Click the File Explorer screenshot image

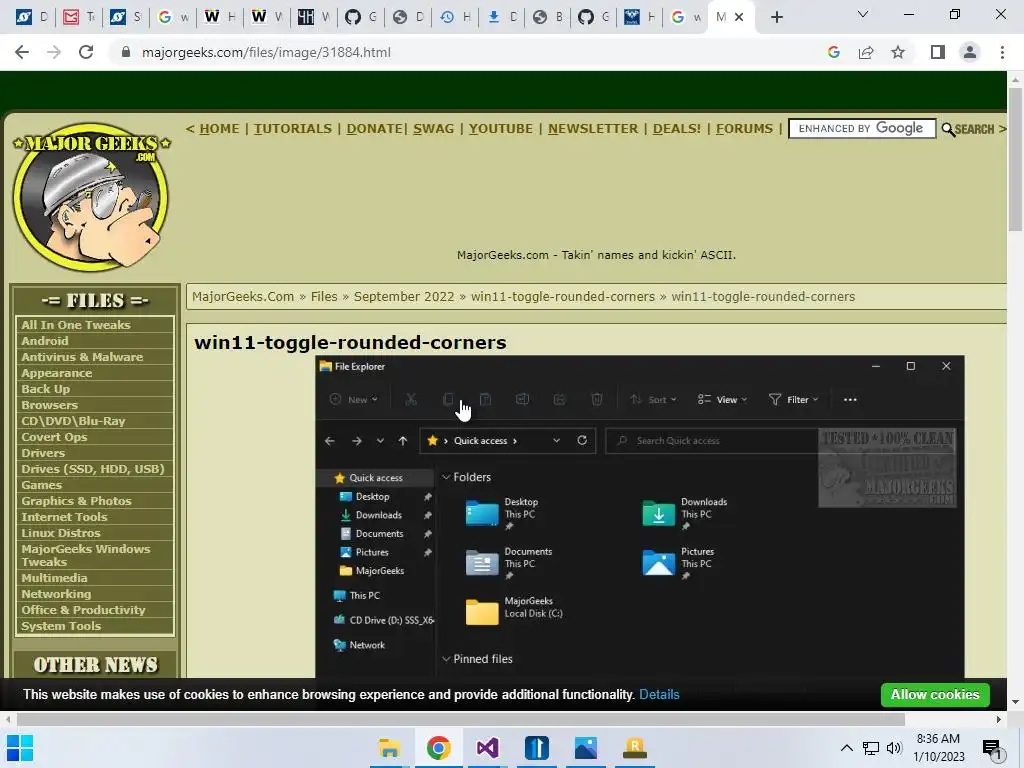(640, 517)
